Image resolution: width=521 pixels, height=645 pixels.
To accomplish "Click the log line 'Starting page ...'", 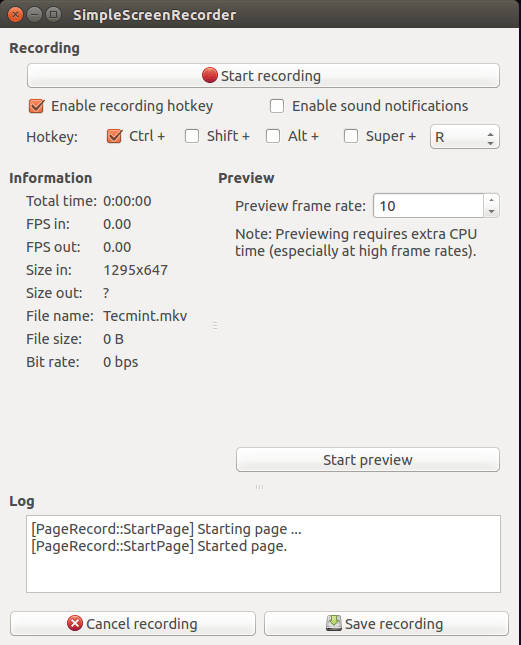I will [166, 529].
